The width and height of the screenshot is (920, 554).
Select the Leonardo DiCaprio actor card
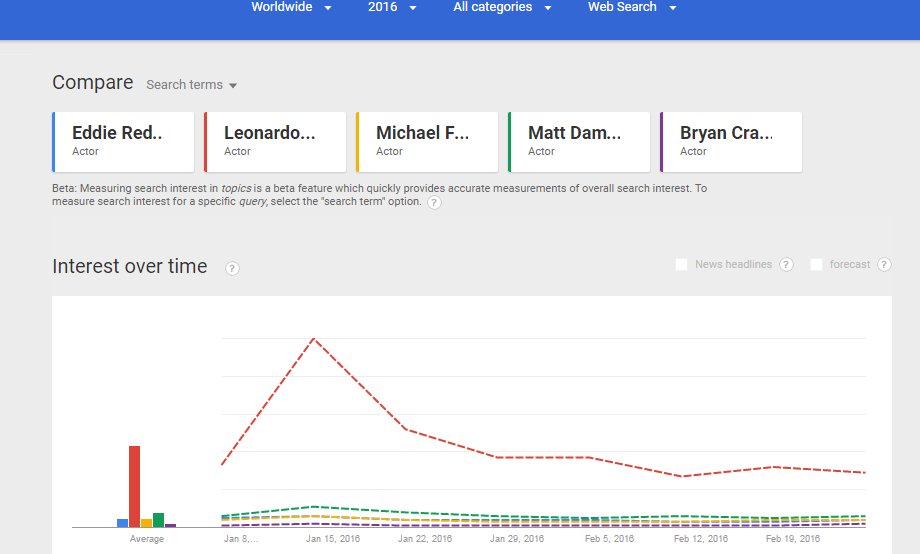(275, 142)
